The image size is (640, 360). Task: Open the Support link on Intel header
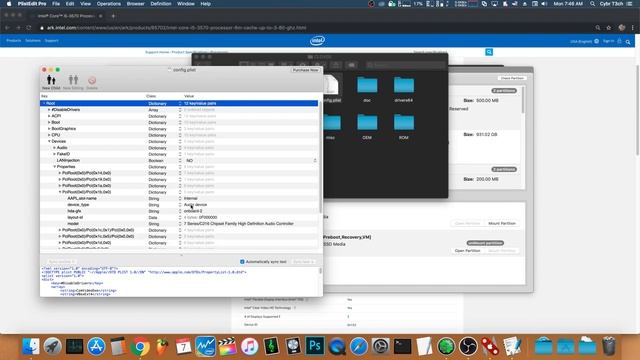[x=51, y=40]
